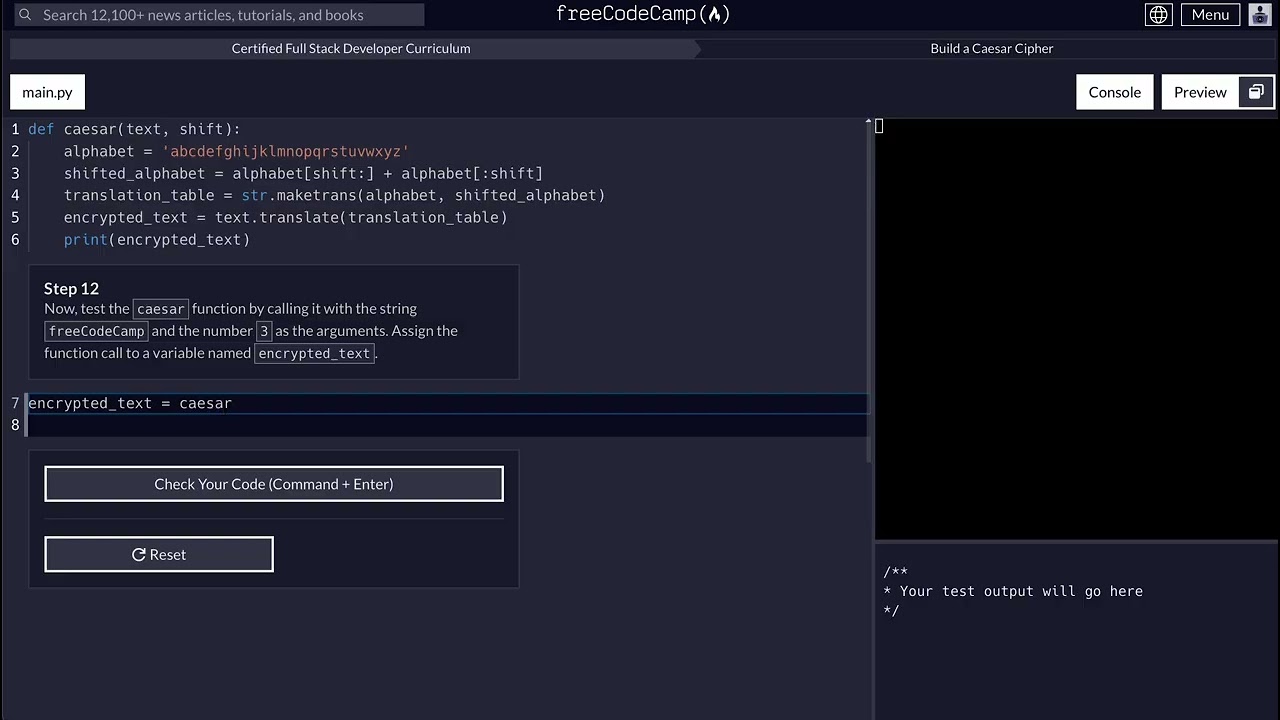Viewport: 1280px width, 720px height.
Task: Click the alphabet string assignment line
Action: tap(236, 151)
